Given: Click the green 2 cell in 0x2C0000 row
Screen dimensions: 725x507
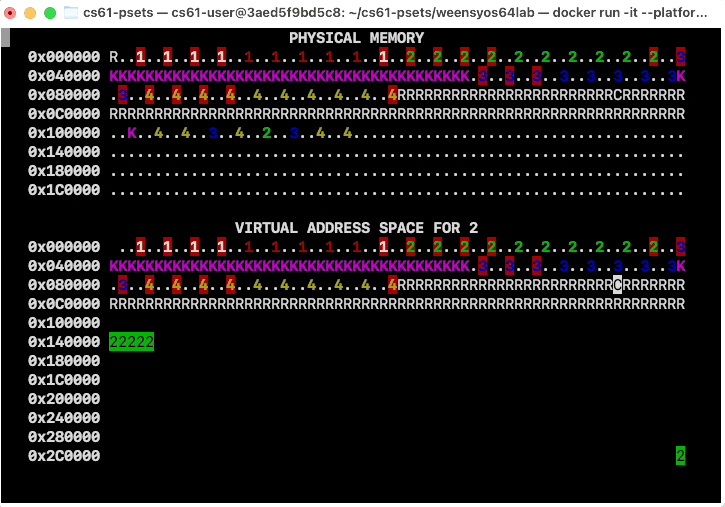Looking at the screenshot, I should [x=681, y=456].
